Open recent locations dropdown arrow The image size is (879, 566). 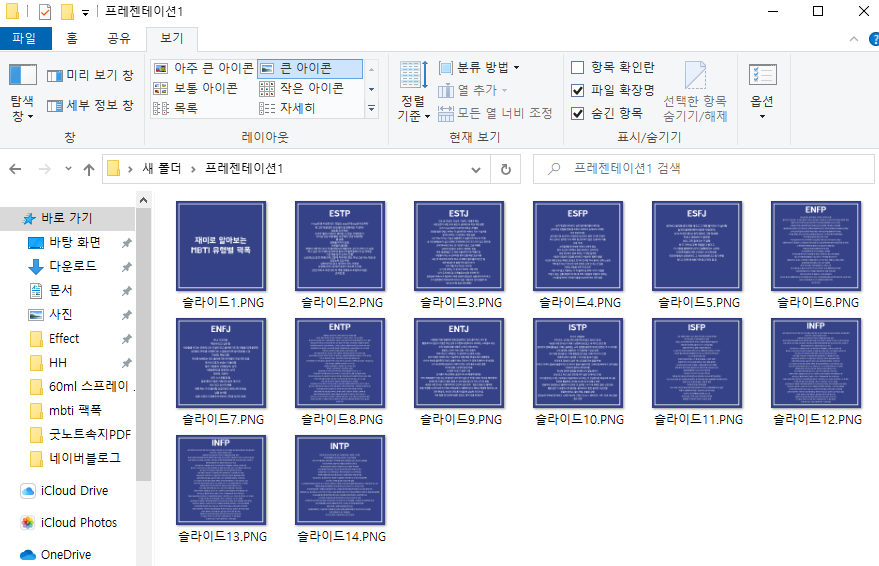pyautogui.click(x=68, y=169)
